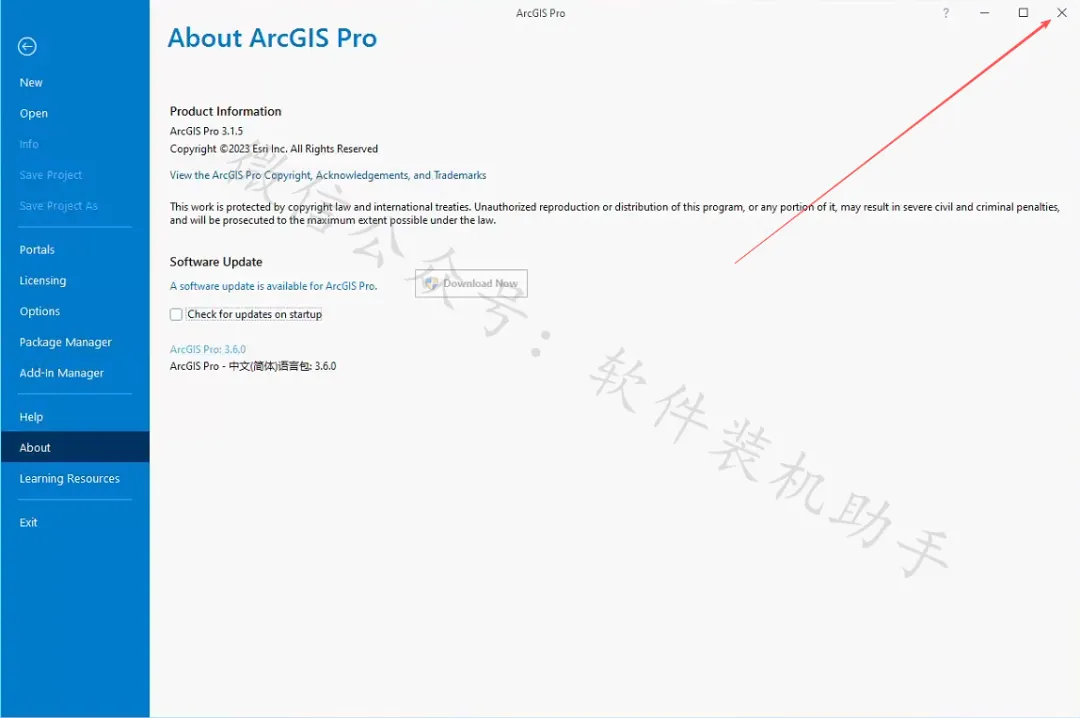1080x718 pixels.
Task: Click the ArcGIS Pro: 3.6.0 link
Action: [207, 349]
